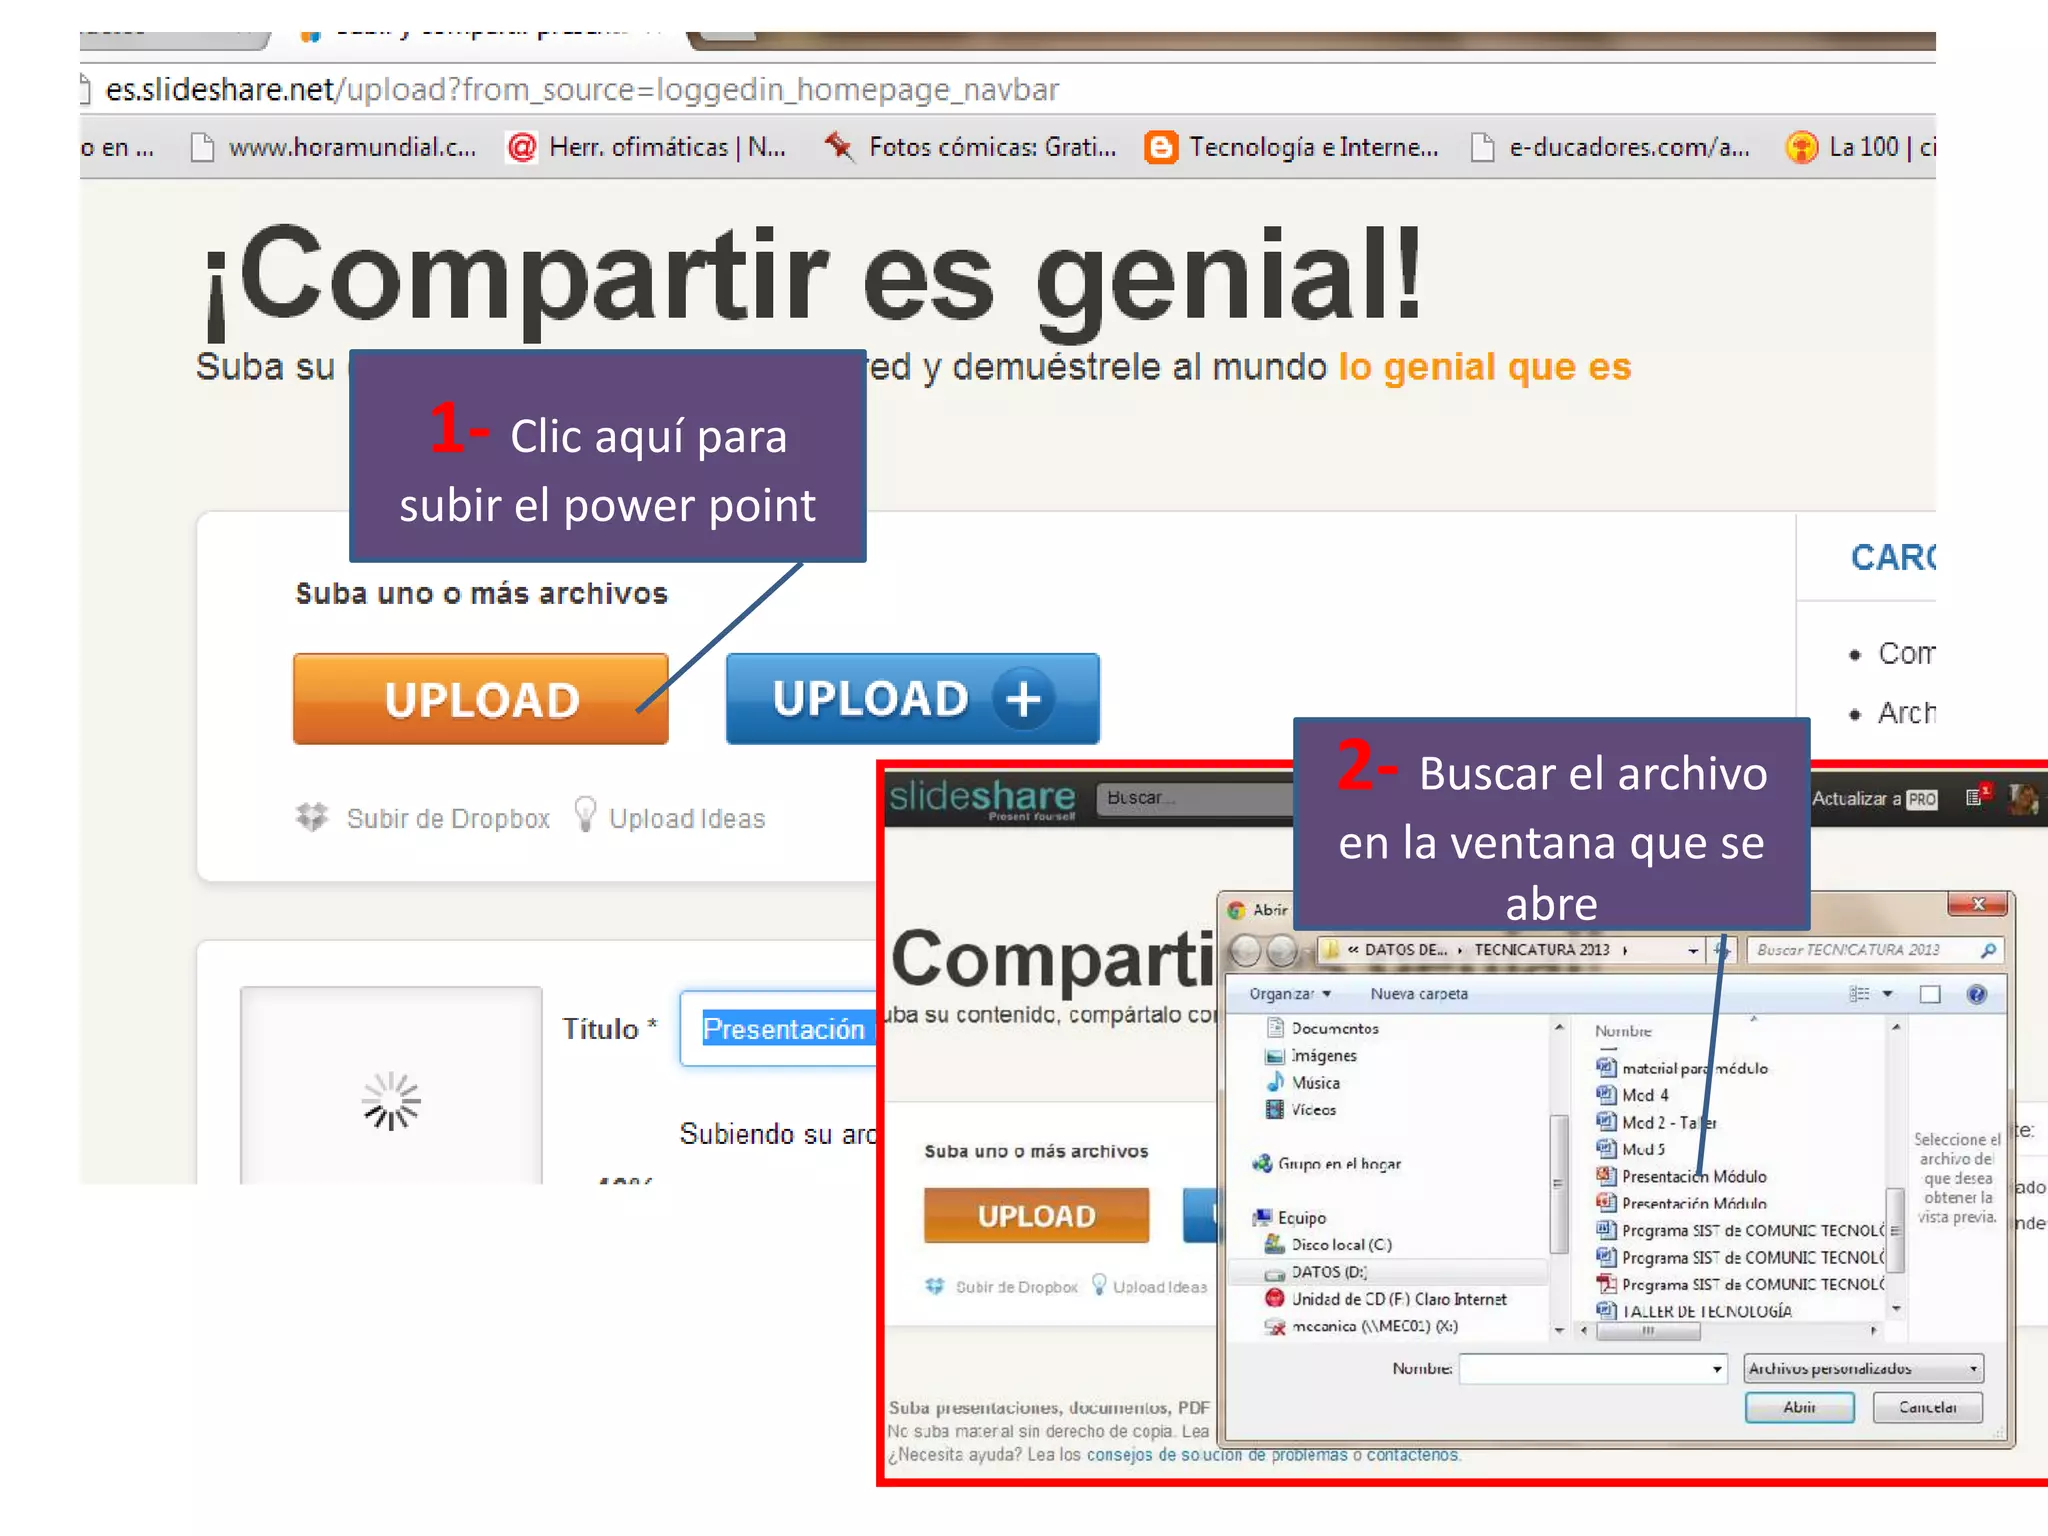
Task: Click the help question mark icon in Abrir dialog
Action: (1976, 994)
